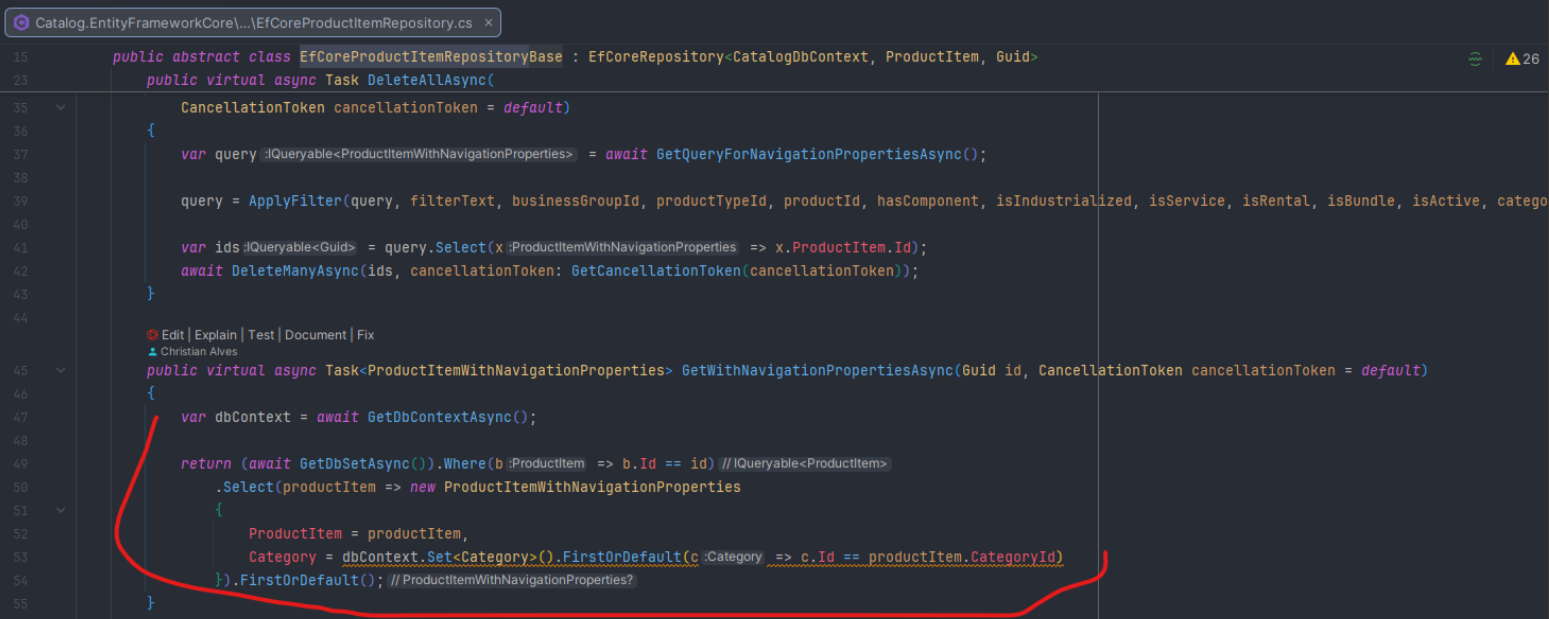Click the Explain code lens action

pyautogui.click(x=215, y=335)
